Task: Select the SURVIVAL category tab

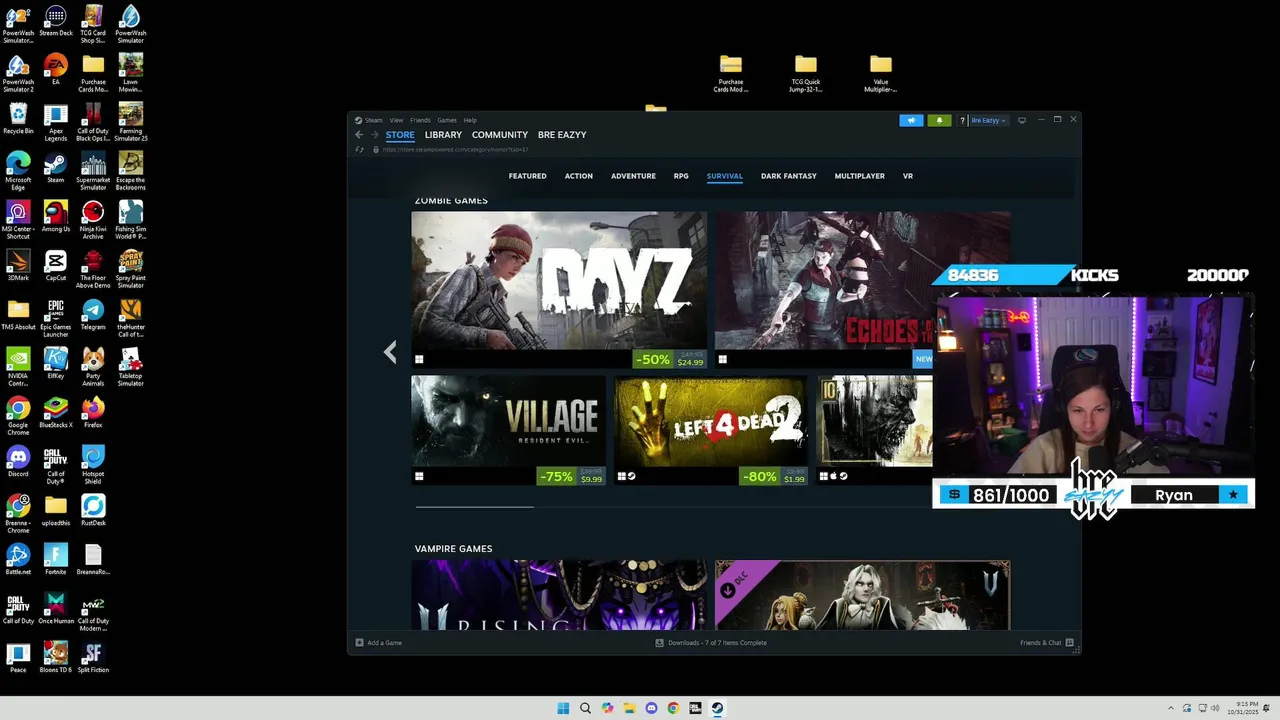Action: pos(725,176)
